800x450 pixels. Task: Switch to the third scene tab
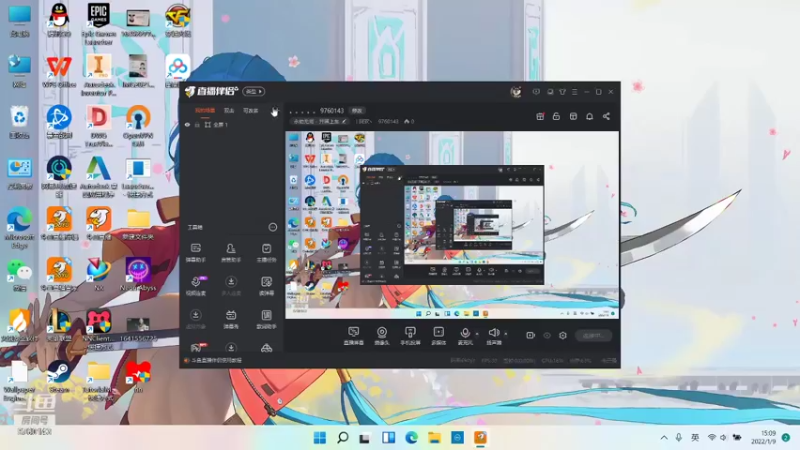(251, 110)
